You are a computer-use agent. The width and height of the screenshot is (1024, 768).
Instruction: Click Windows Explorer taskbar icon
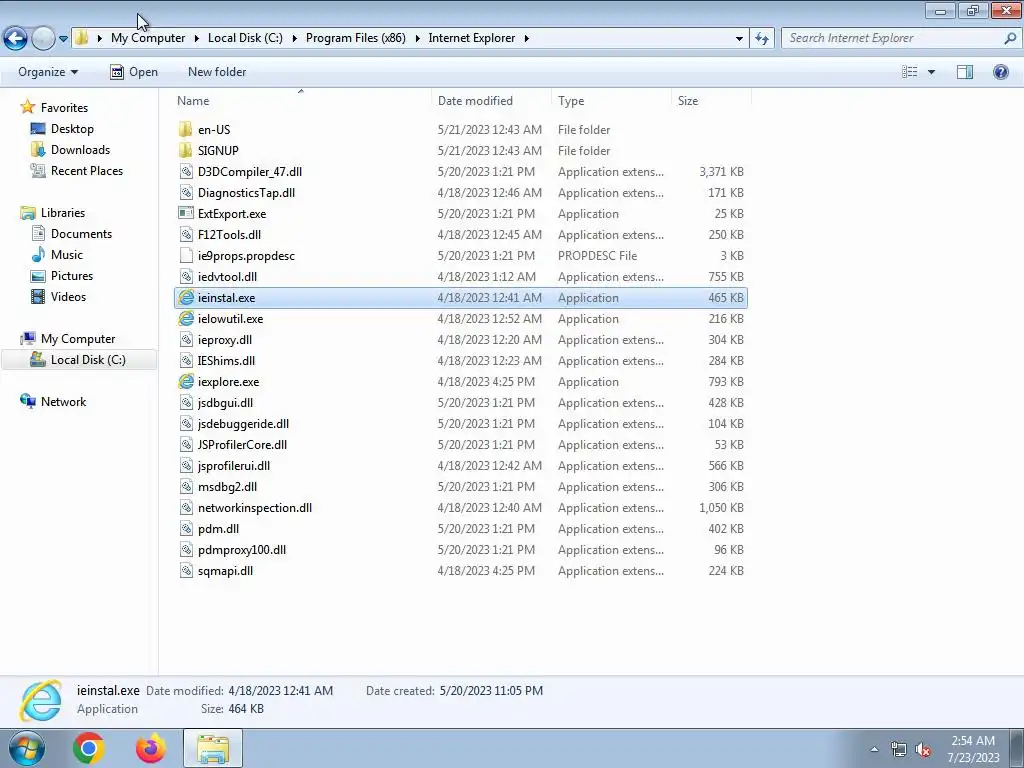coord(213,748)
